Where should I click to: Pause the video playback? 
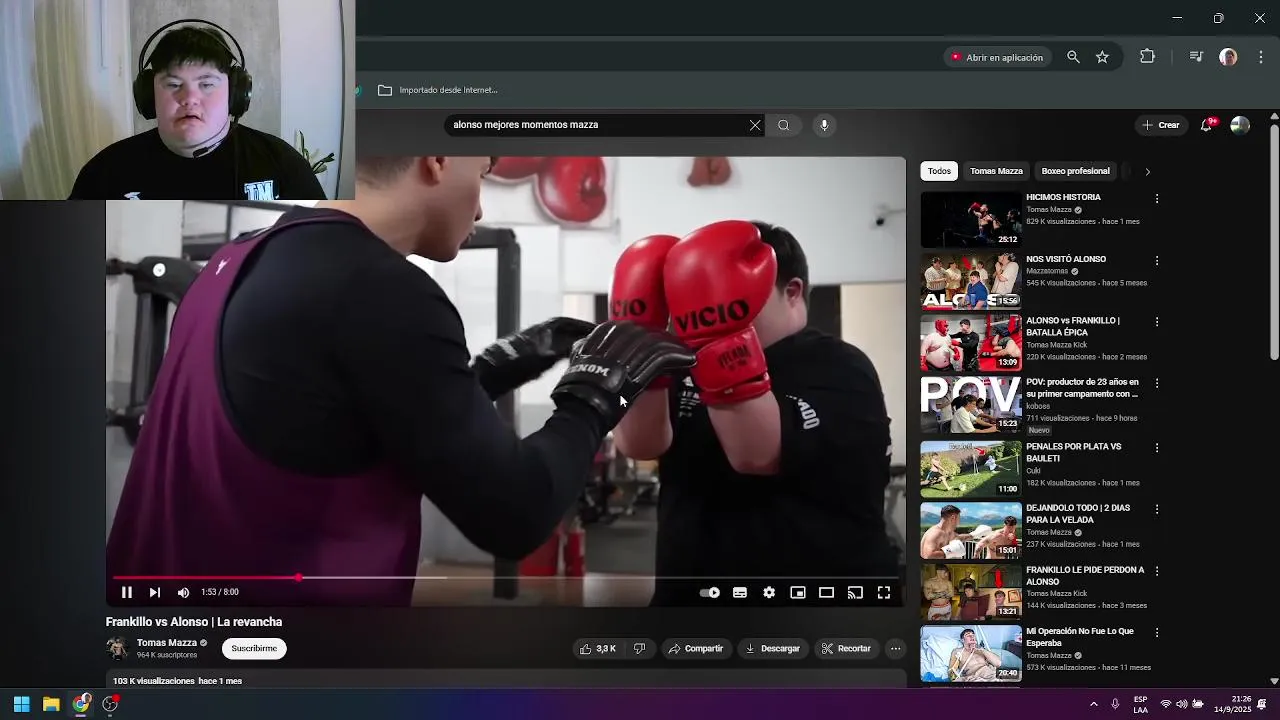[x=127, y=592]
